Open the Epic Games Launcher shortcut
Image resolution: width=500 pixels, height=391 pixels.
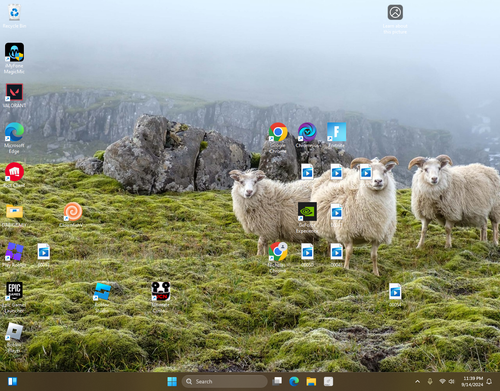(x=14, y=291)
